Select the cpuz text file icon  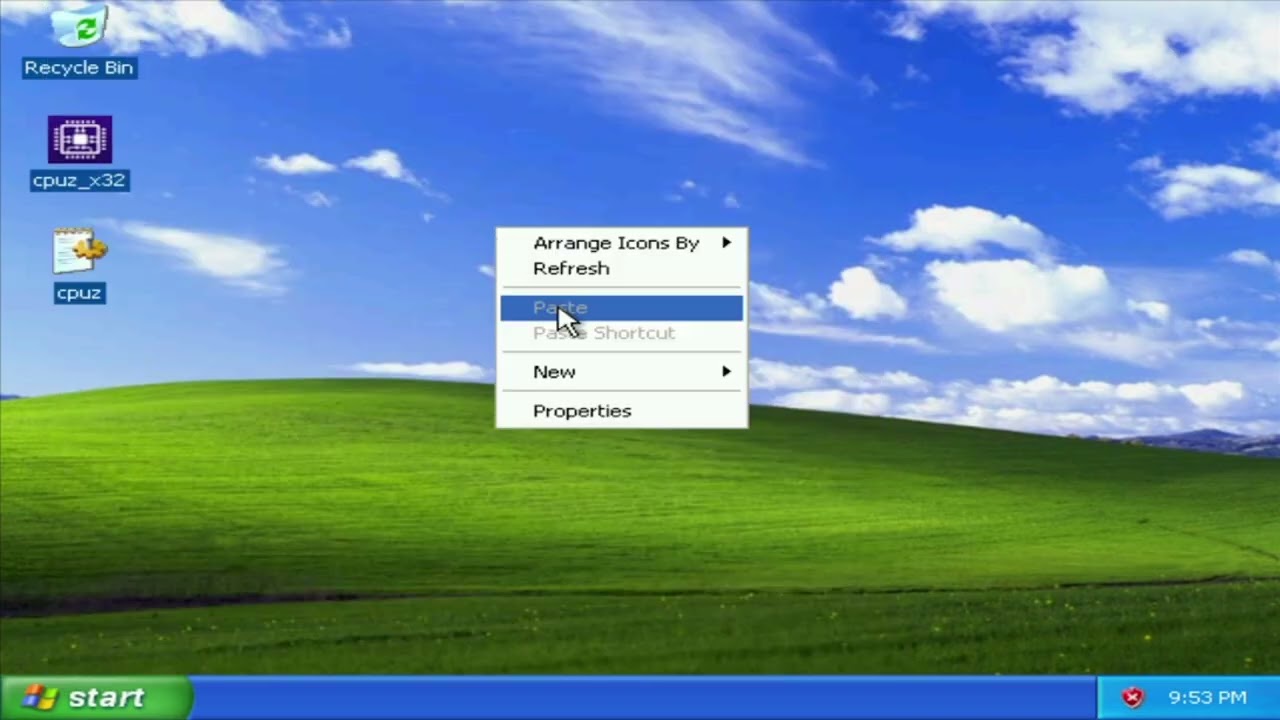[79, 251]
